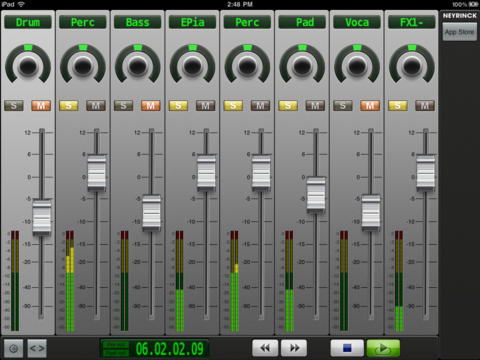Screen dimensions: 480x360
Task: Select the Perc name label beside Pad
Action: coord(247,22)
